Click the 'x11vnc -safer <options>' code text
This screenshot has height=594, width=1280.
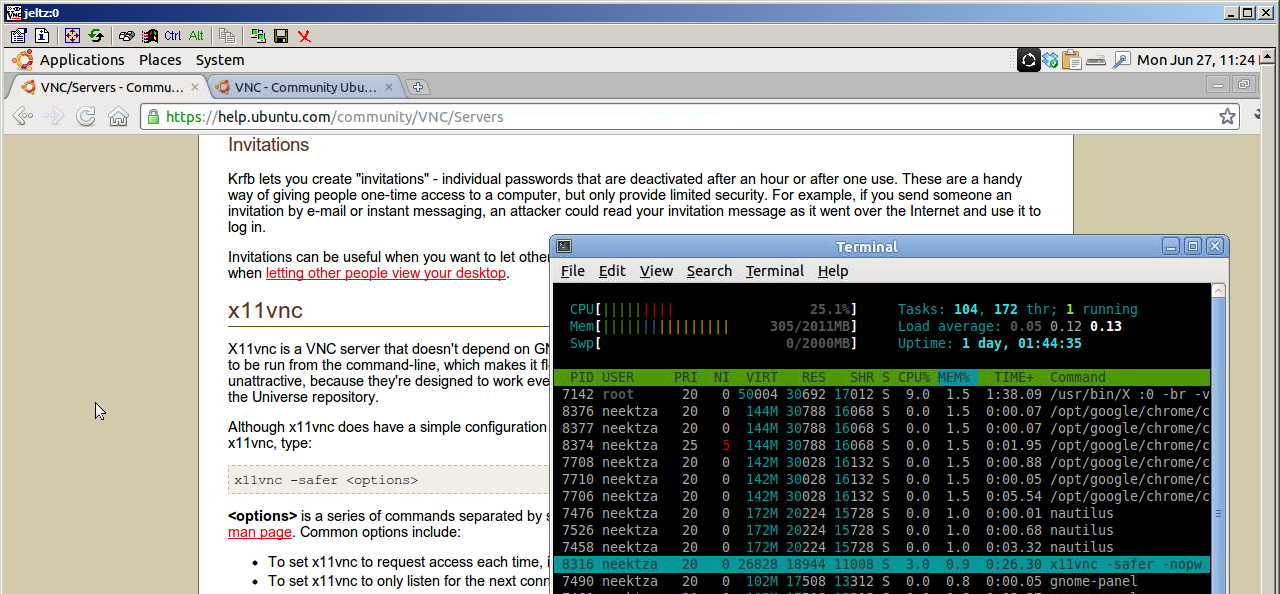(326, 480)
